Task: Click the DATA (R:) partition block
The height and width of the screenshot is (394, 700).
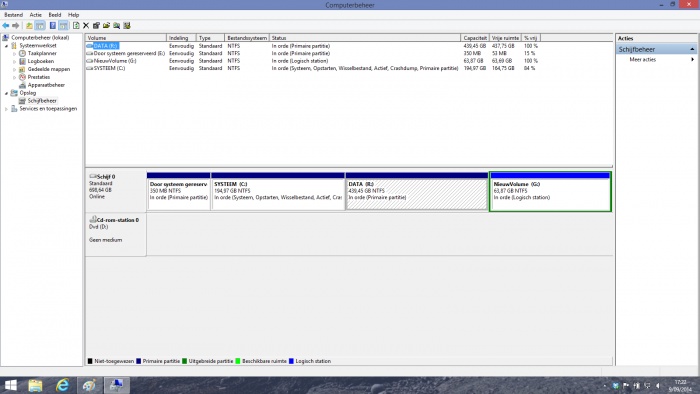Action: coord(417,191)
